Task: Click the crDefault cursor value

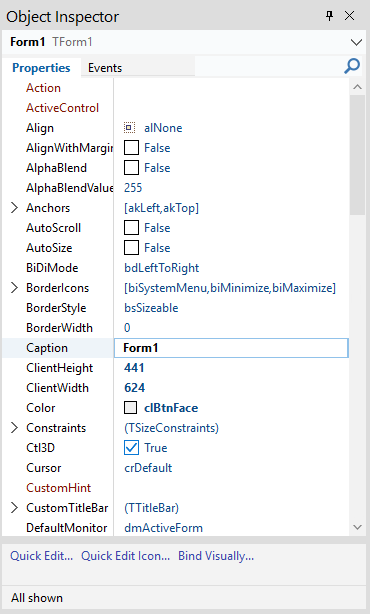Action: click(x=148, y=468)
